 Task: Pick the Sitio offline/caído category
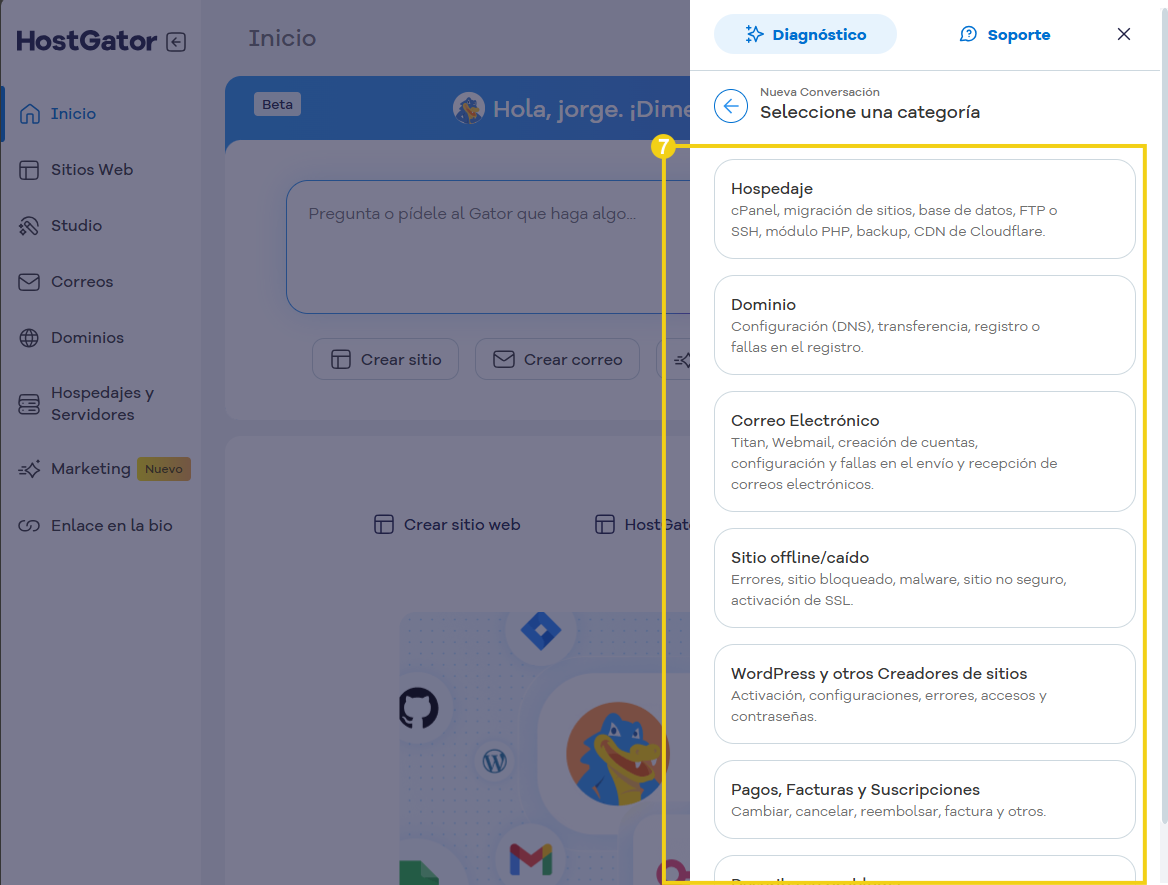click(x=924, y=578)
